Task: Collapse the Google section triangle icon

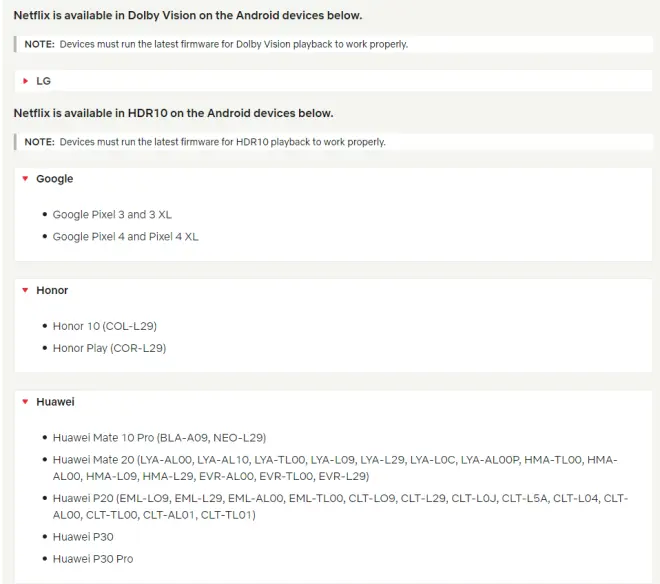Action: click(x=25, y=179)
